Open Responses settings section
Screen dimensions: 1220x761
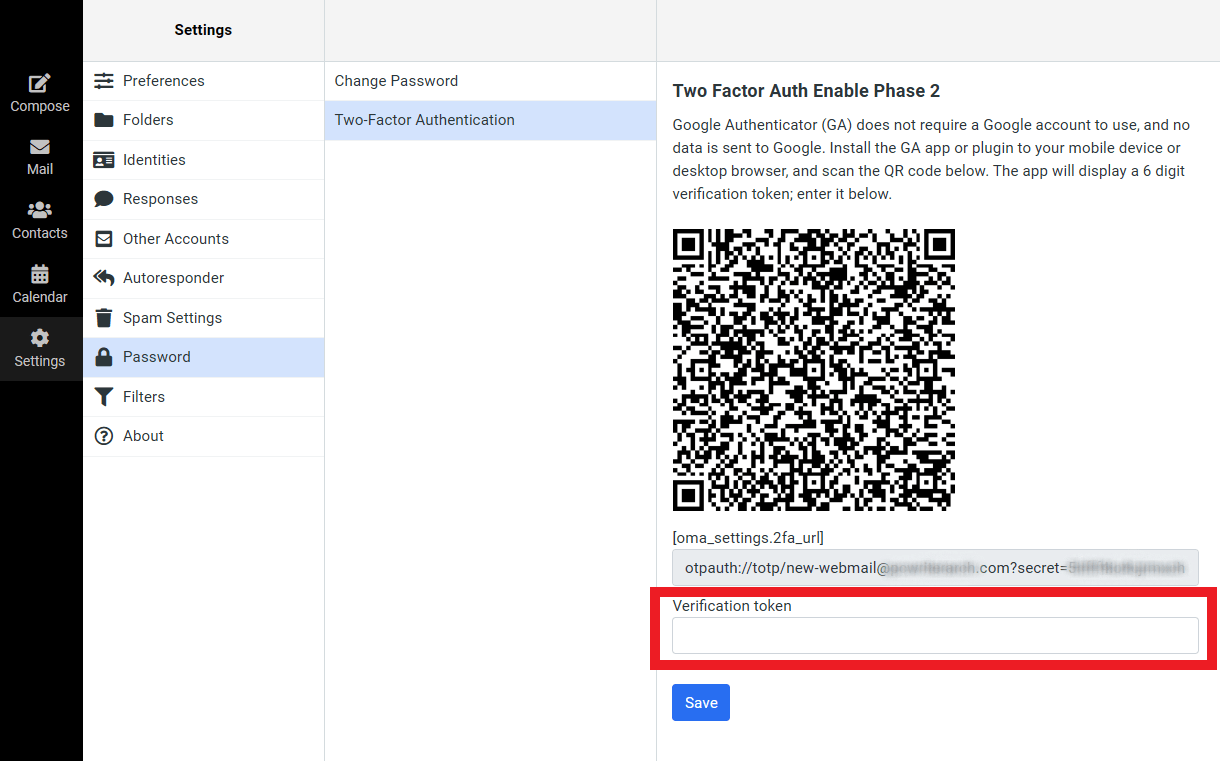pos(204,199)
